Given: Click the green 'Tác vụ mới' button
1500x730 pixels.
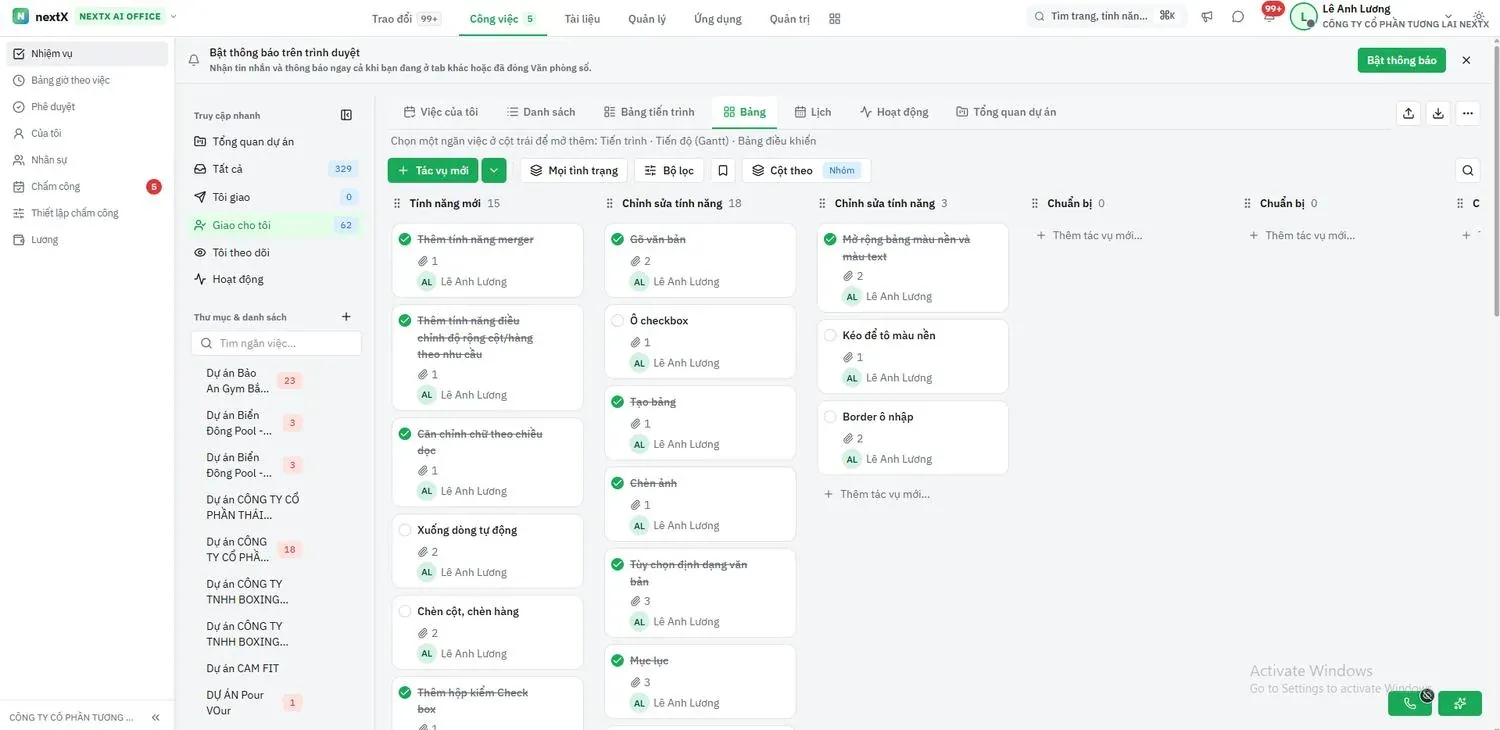Looking at the screenshot, I should coord(433,170).
